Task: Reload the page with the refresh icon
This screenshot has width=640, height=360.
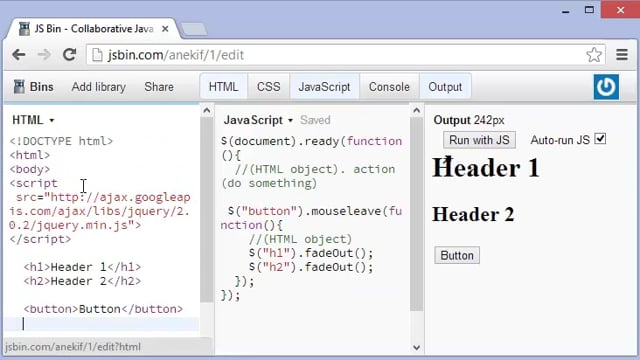Action: [x=69, y=55]
